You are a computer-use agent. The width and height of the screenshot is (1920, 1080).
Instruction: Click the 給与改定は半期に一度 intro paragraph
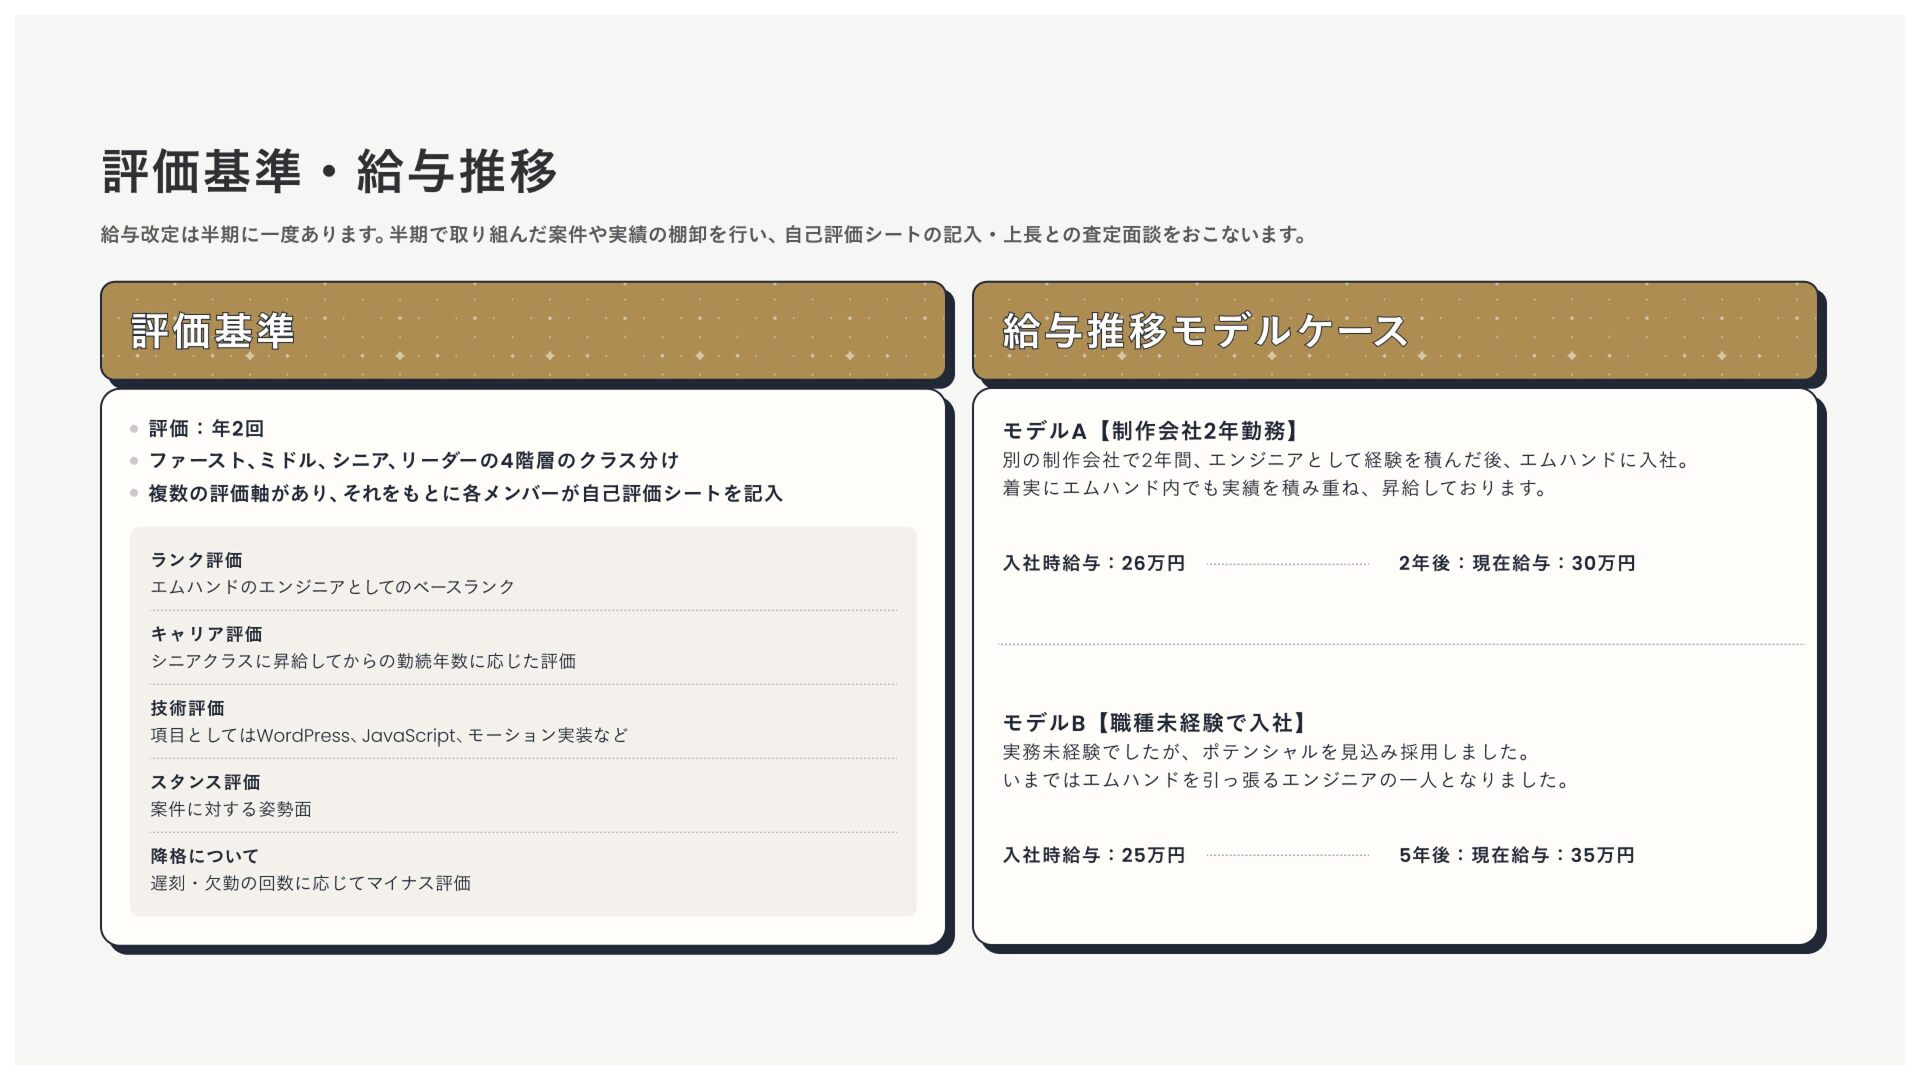pos(704,235)
